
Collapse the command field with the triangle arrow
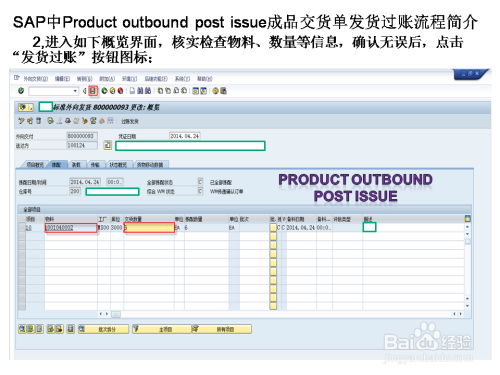pos(84,91)
